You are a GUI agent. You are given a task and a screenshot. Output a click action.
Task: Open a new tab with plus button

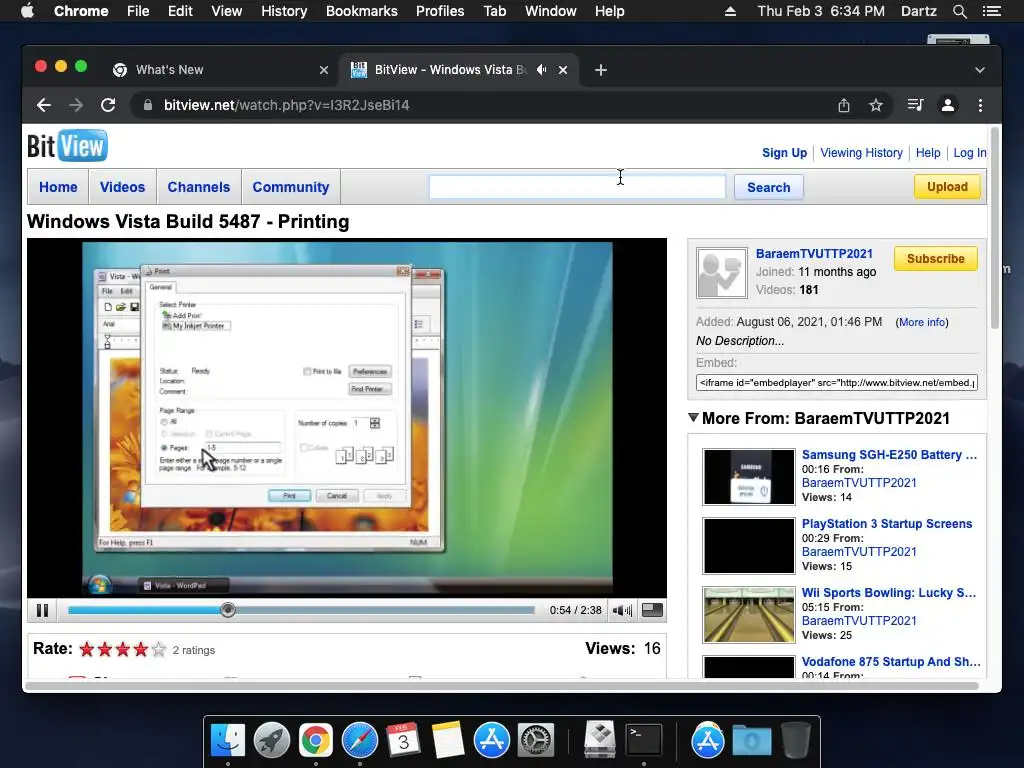pos(601,70)
